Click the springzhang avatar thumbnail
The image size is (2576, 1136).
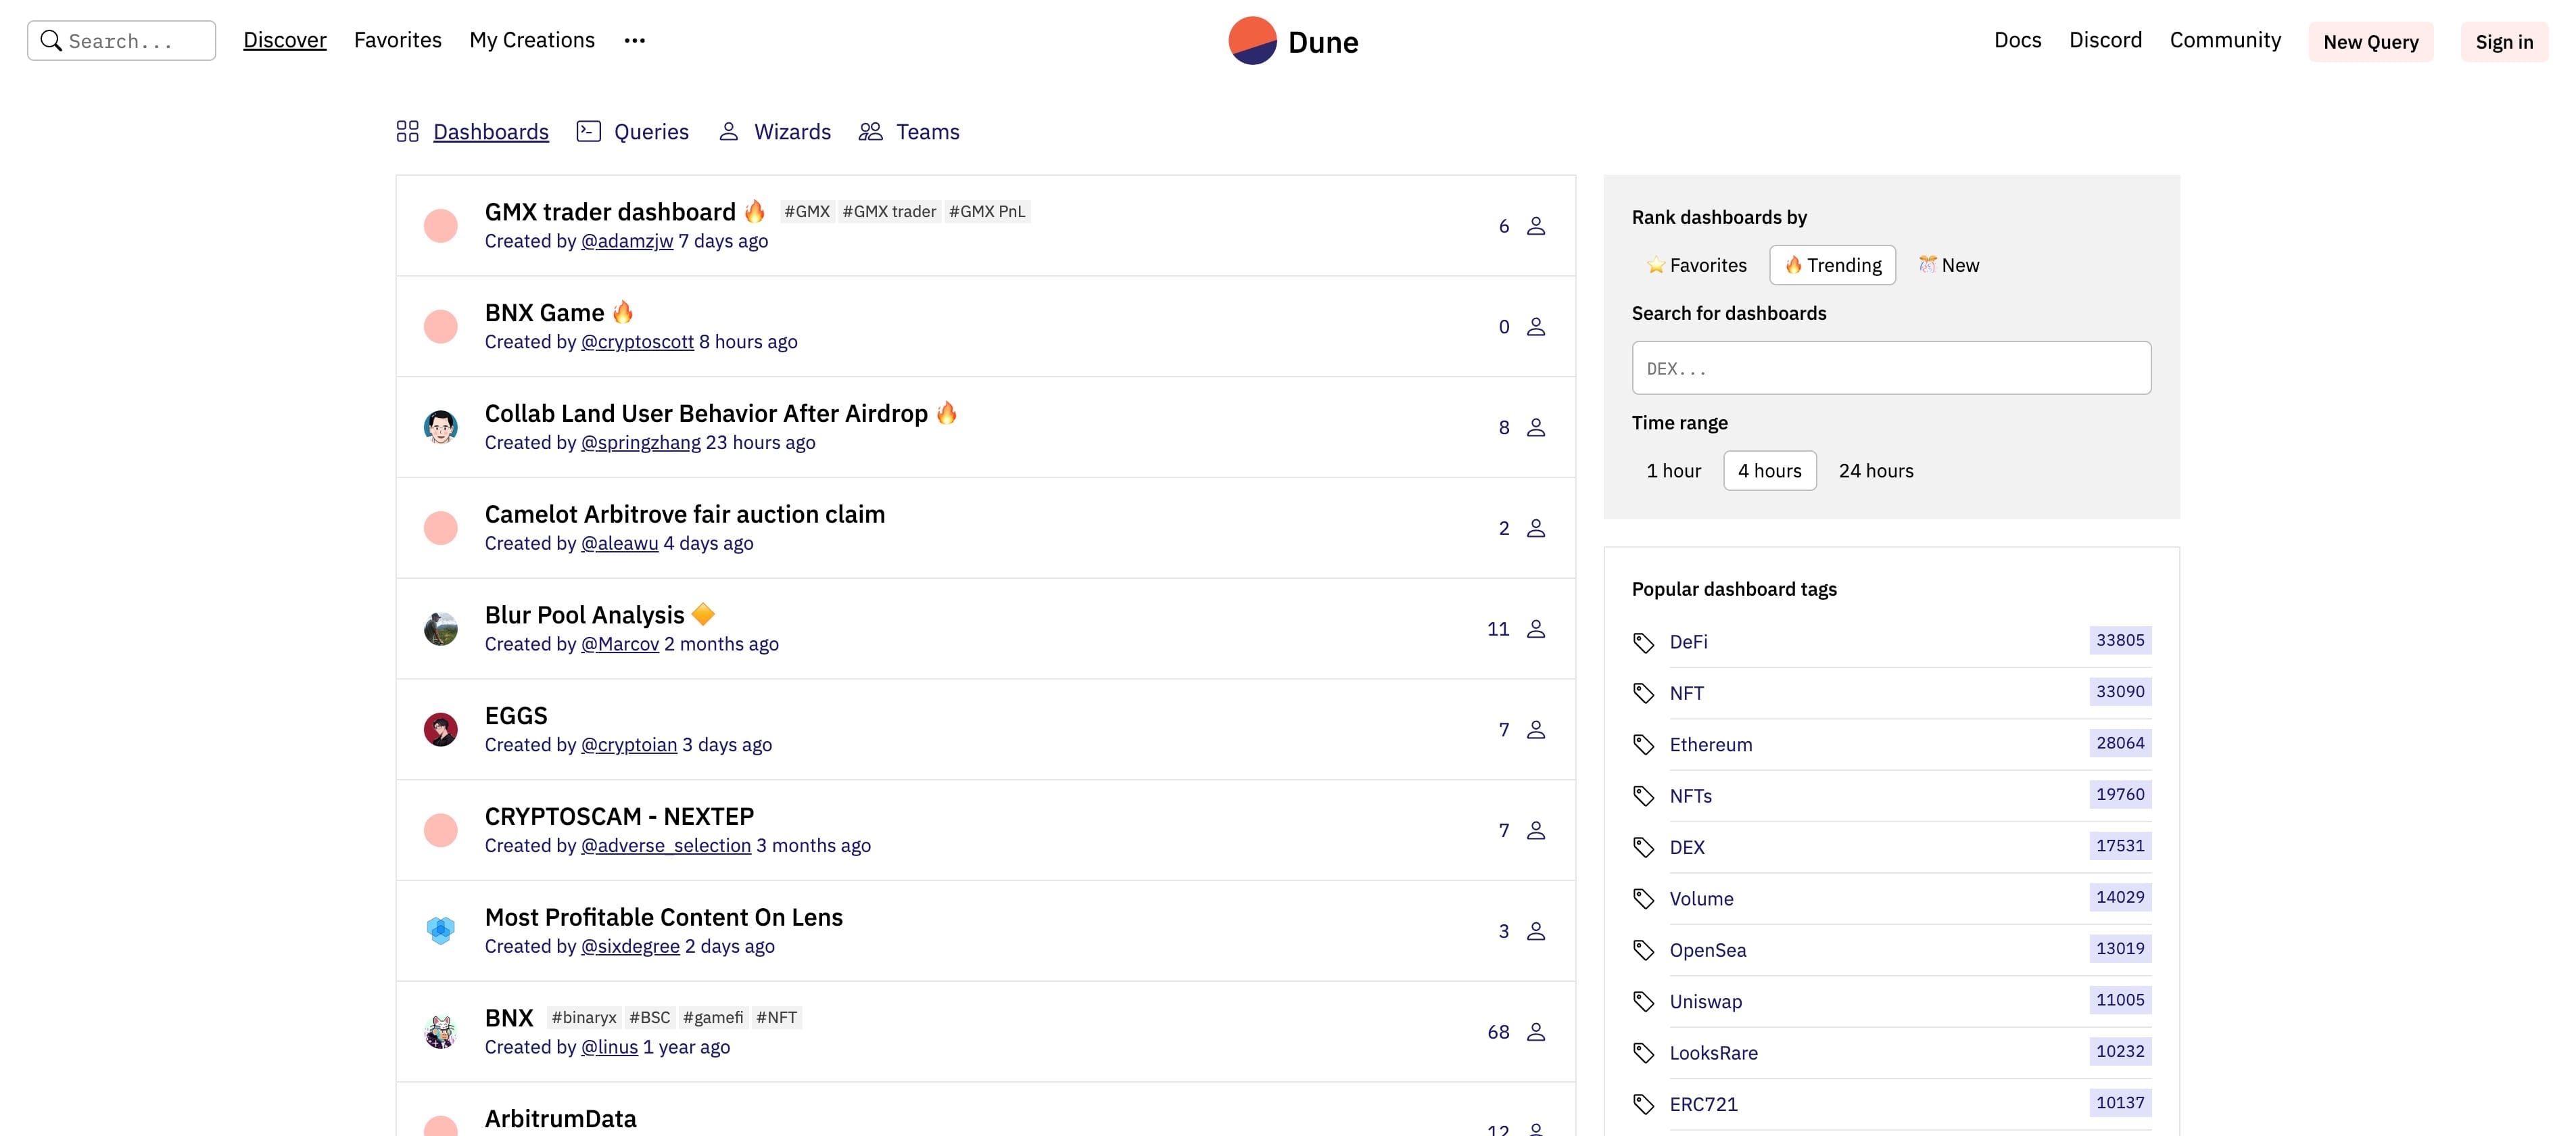(x=440, y=427)
